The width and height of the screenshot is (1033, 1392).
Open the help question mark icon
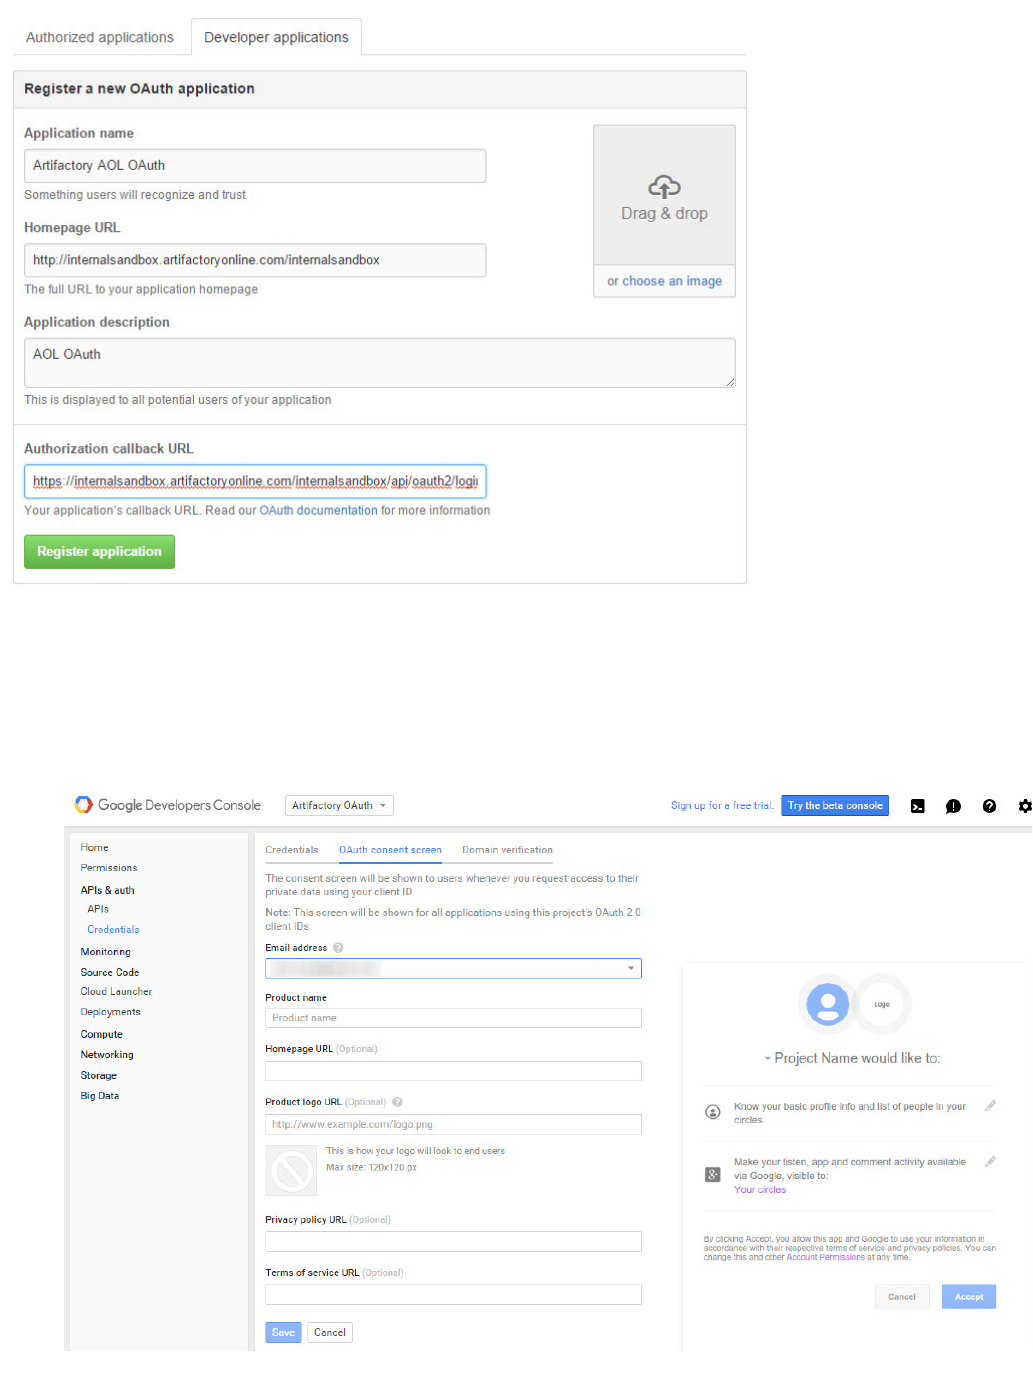click(x=989, y=806)
